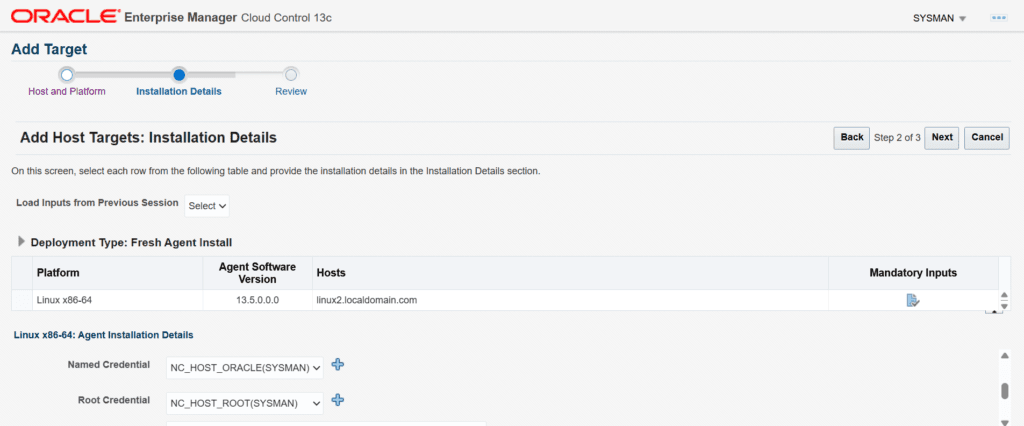
Task: Click the Review step circle
Action: [291, 74]
